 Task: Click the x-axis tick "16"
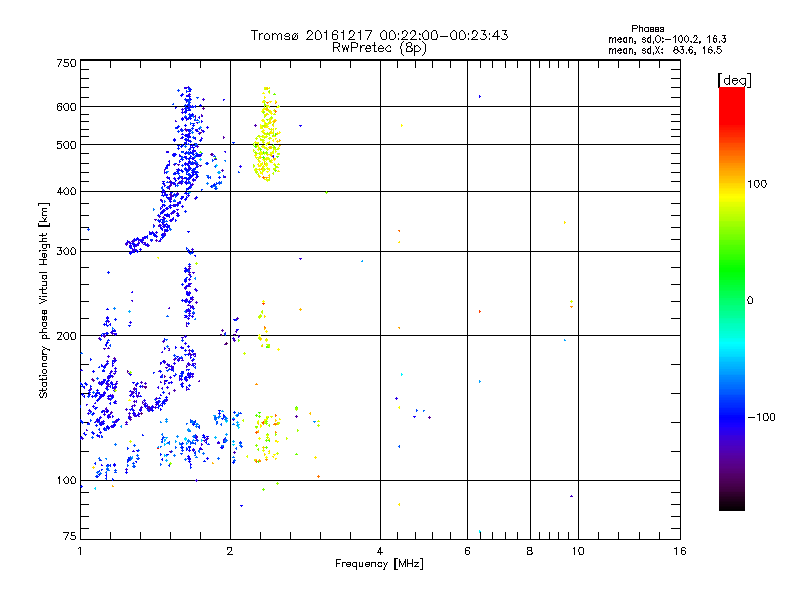680,551
